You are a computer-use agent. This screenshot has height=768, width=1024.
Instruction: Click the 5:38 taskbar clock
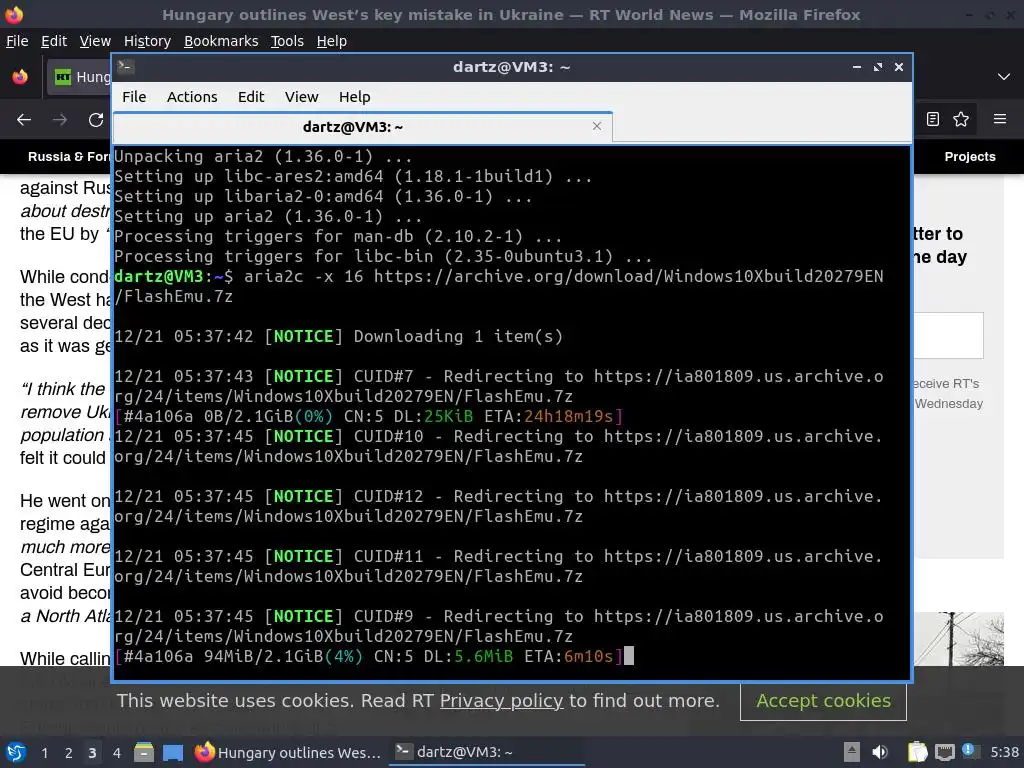pos(1004,752)
